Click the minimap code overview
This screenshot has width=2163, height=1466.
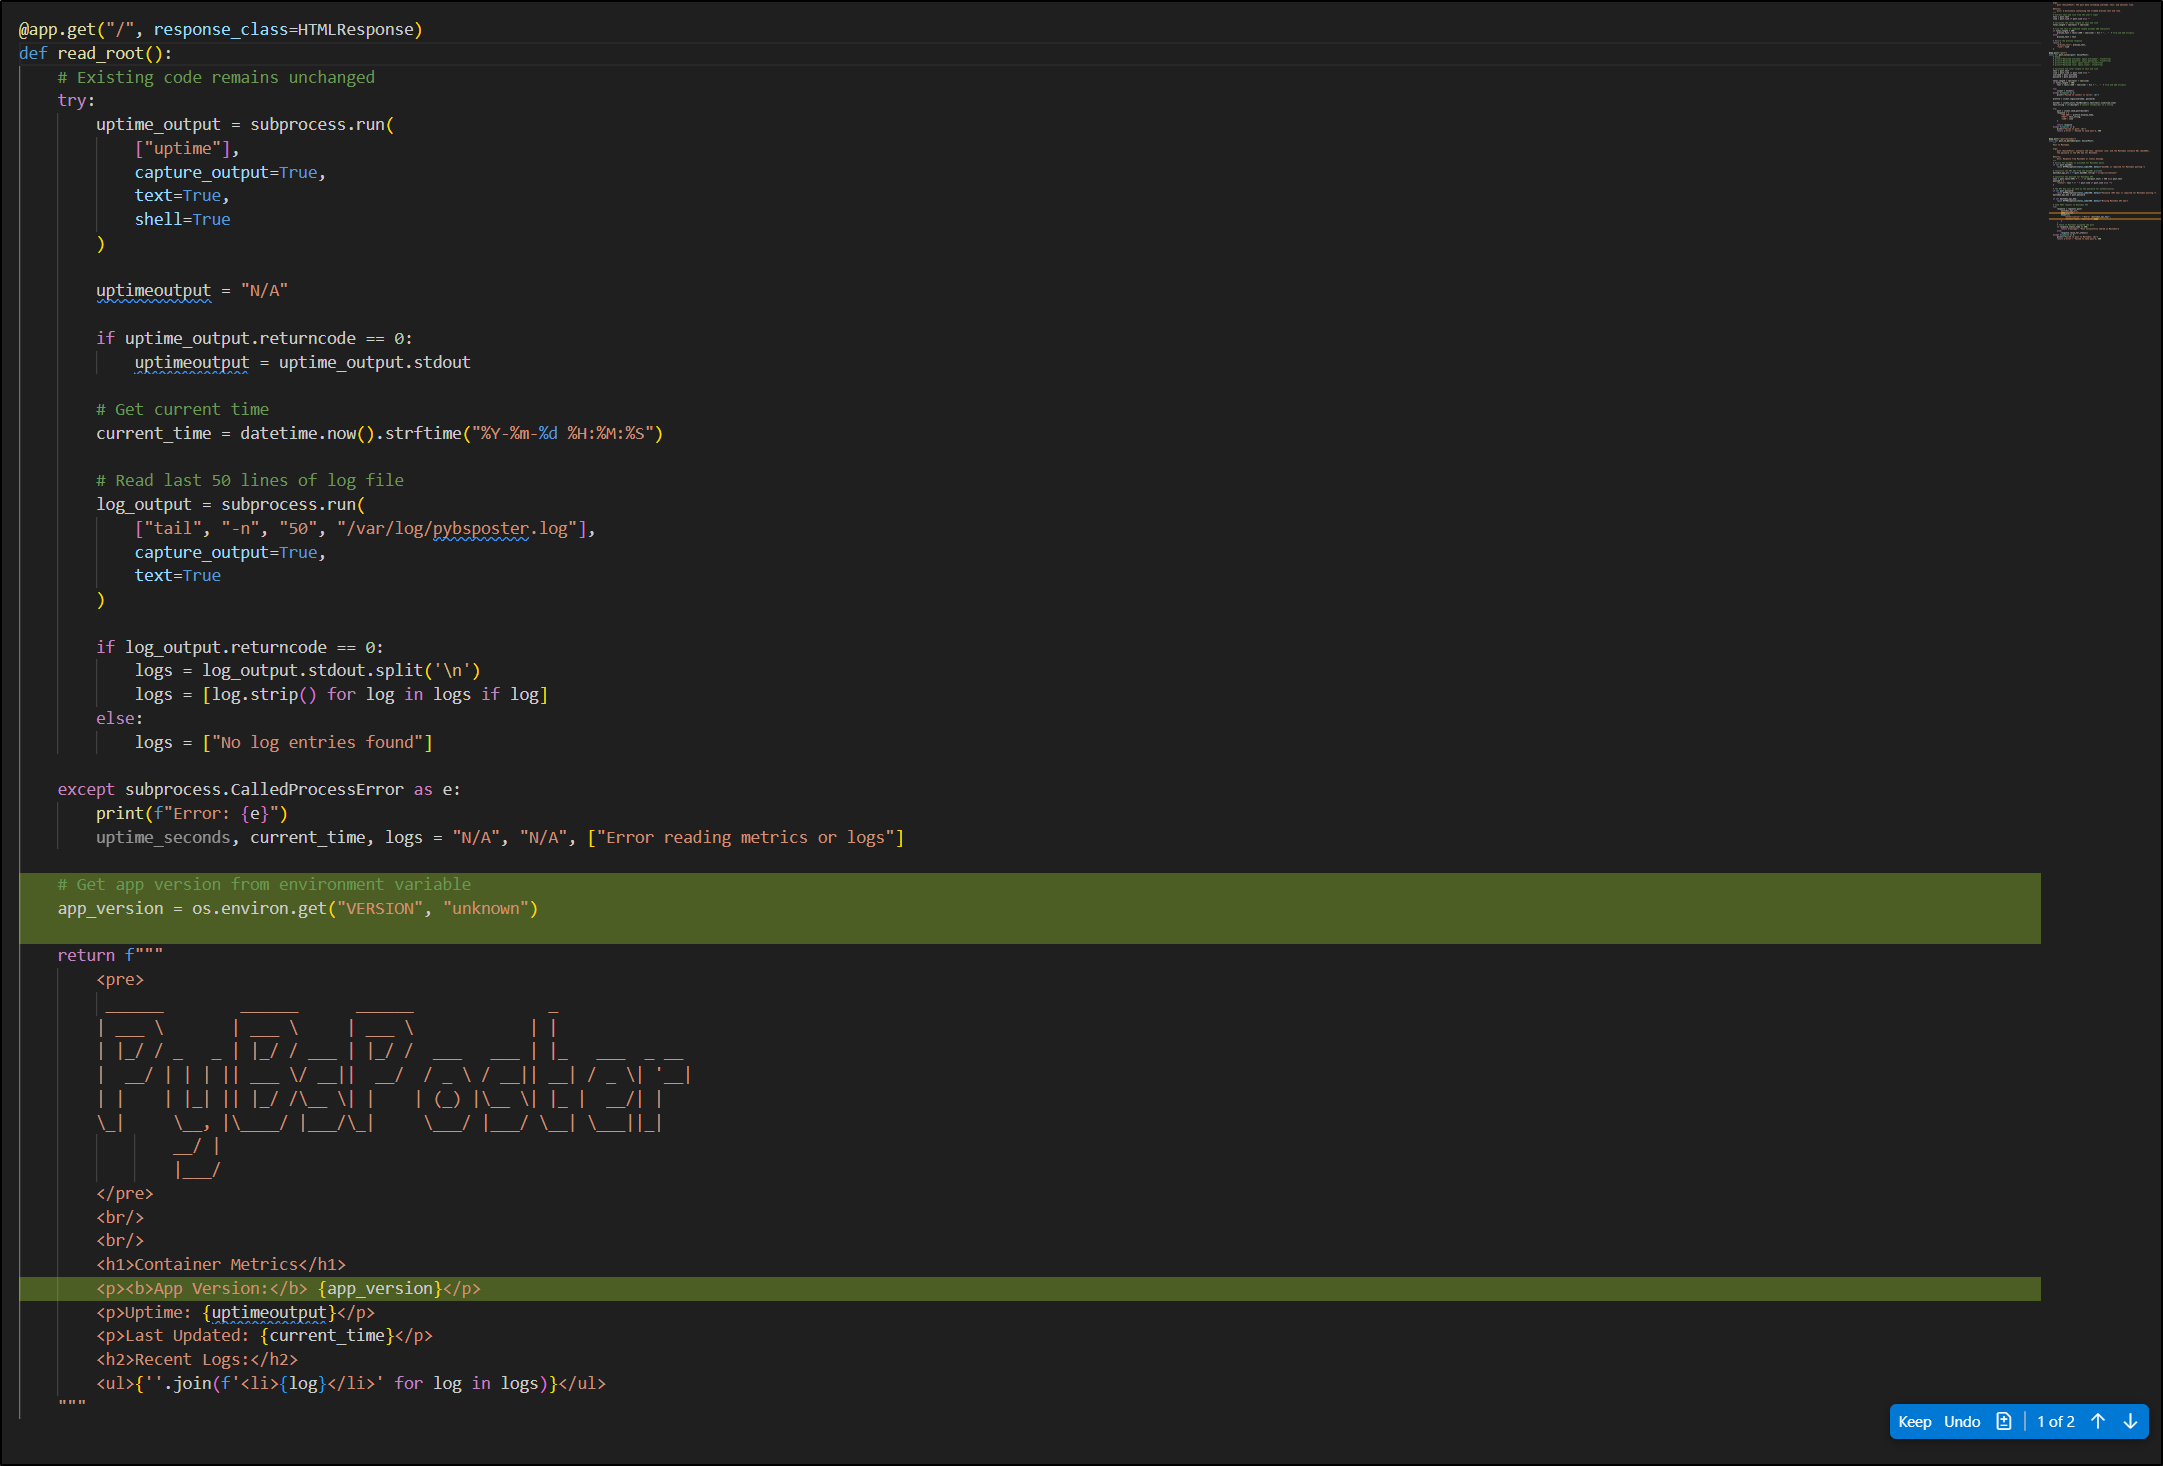2100,120
